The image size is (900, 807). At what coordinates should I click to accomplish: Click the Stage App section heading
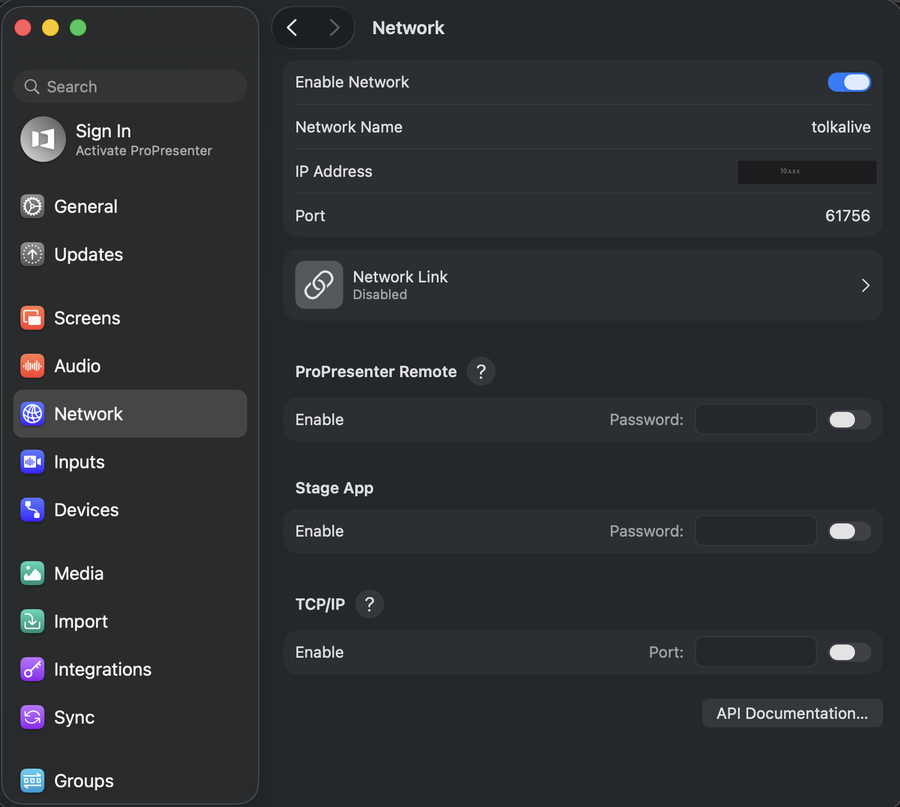point(334,488)
